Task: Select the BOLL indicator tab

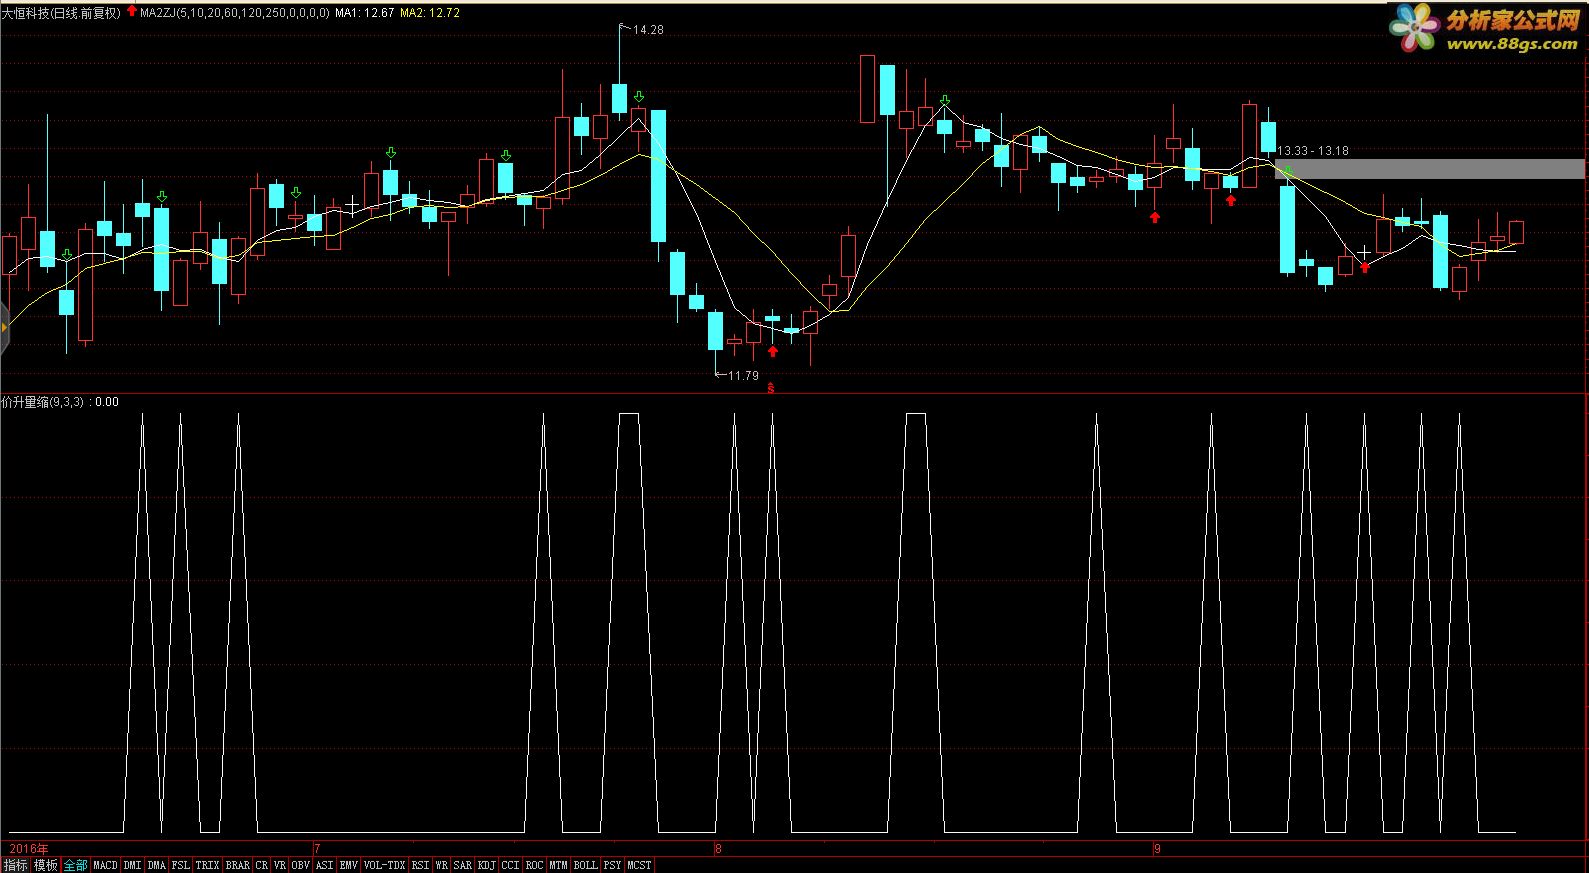Action: coord(586,865)
